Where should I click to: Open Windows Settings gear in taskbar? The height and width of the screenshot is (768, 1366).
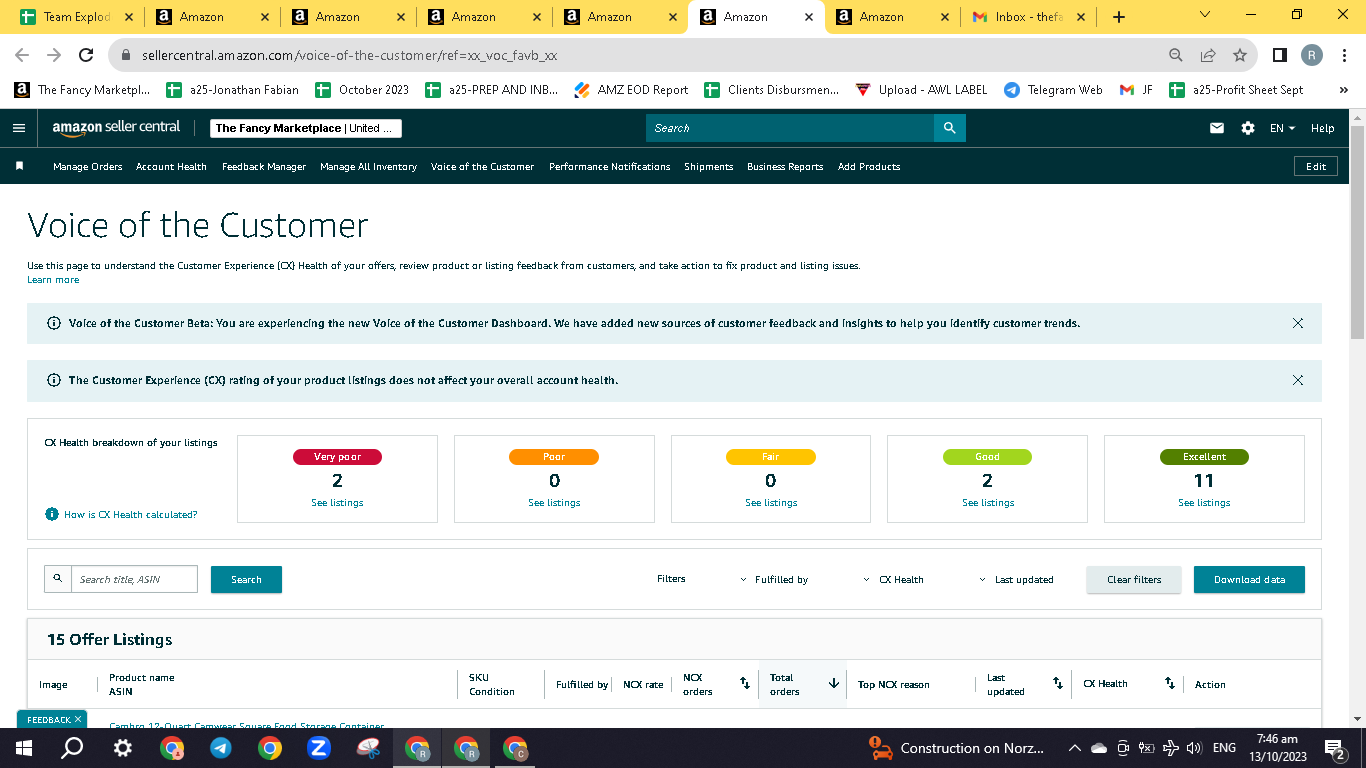tap(122, 748)
